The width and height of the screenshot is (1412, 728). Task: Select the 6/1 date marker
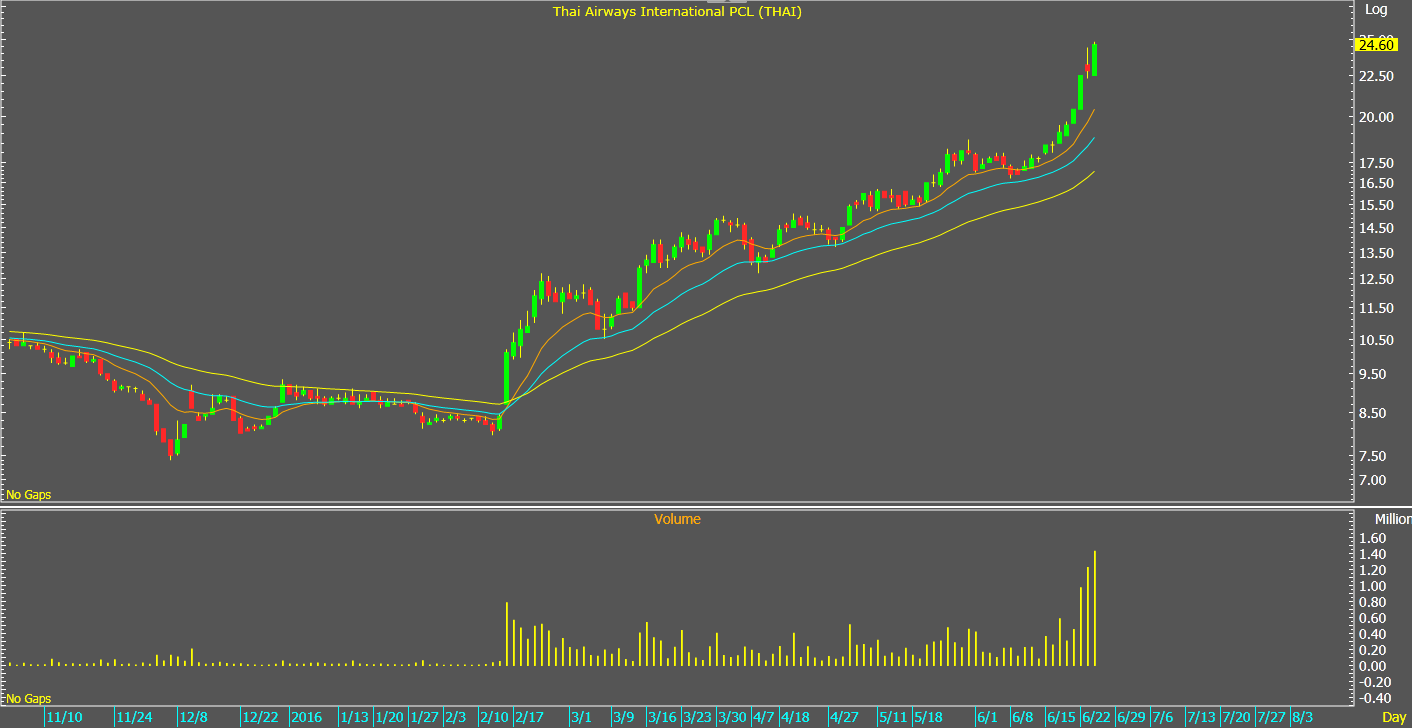(988, 718)
